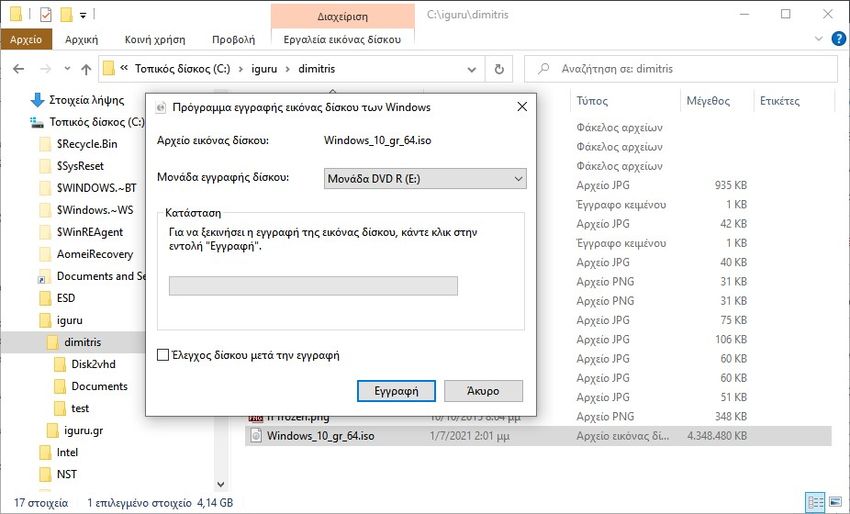Select the Intel folder
Screen dimensions: 850x514
coord(67,452)
